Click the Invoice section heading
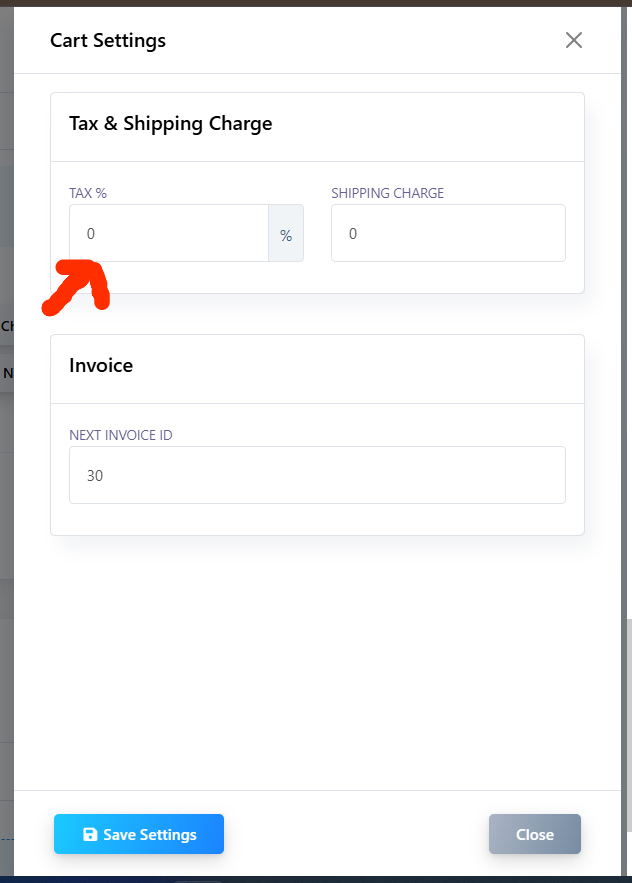 point(101,366)
